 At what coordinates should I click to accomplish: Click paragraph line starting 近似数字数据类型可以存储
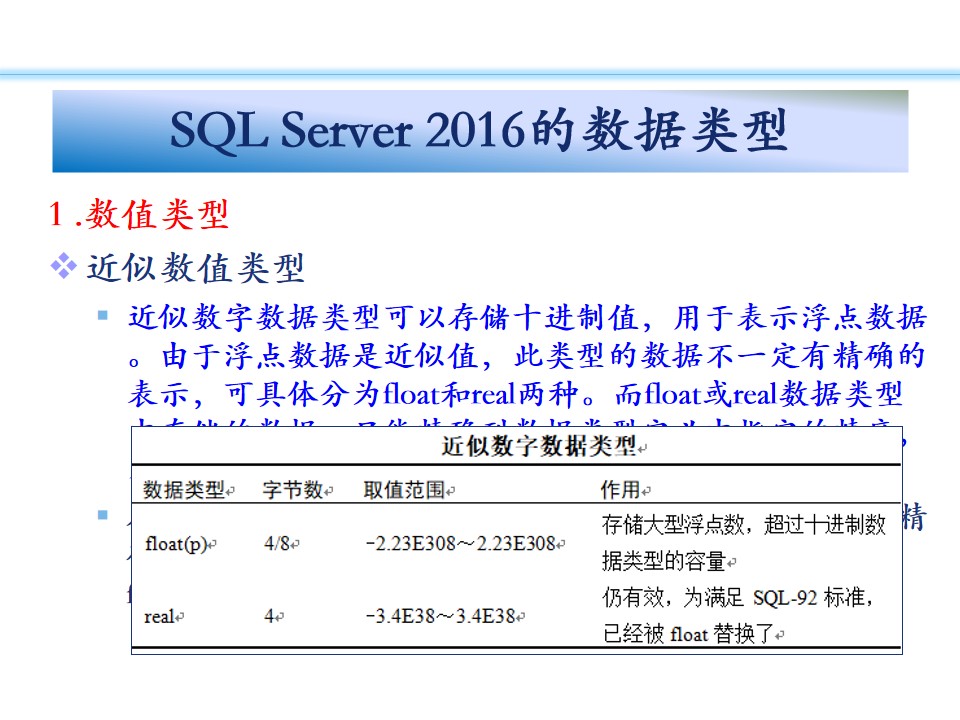527,318
